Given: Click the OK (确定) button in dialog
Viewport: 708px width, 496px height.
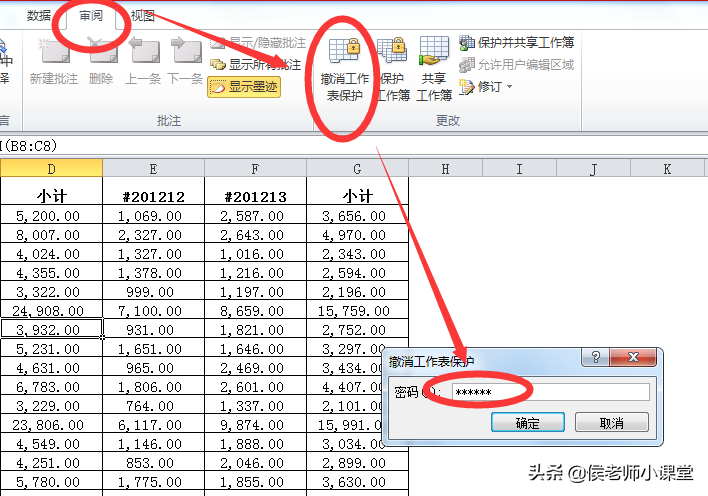Looking at the screenshot, I should point(528,422).
